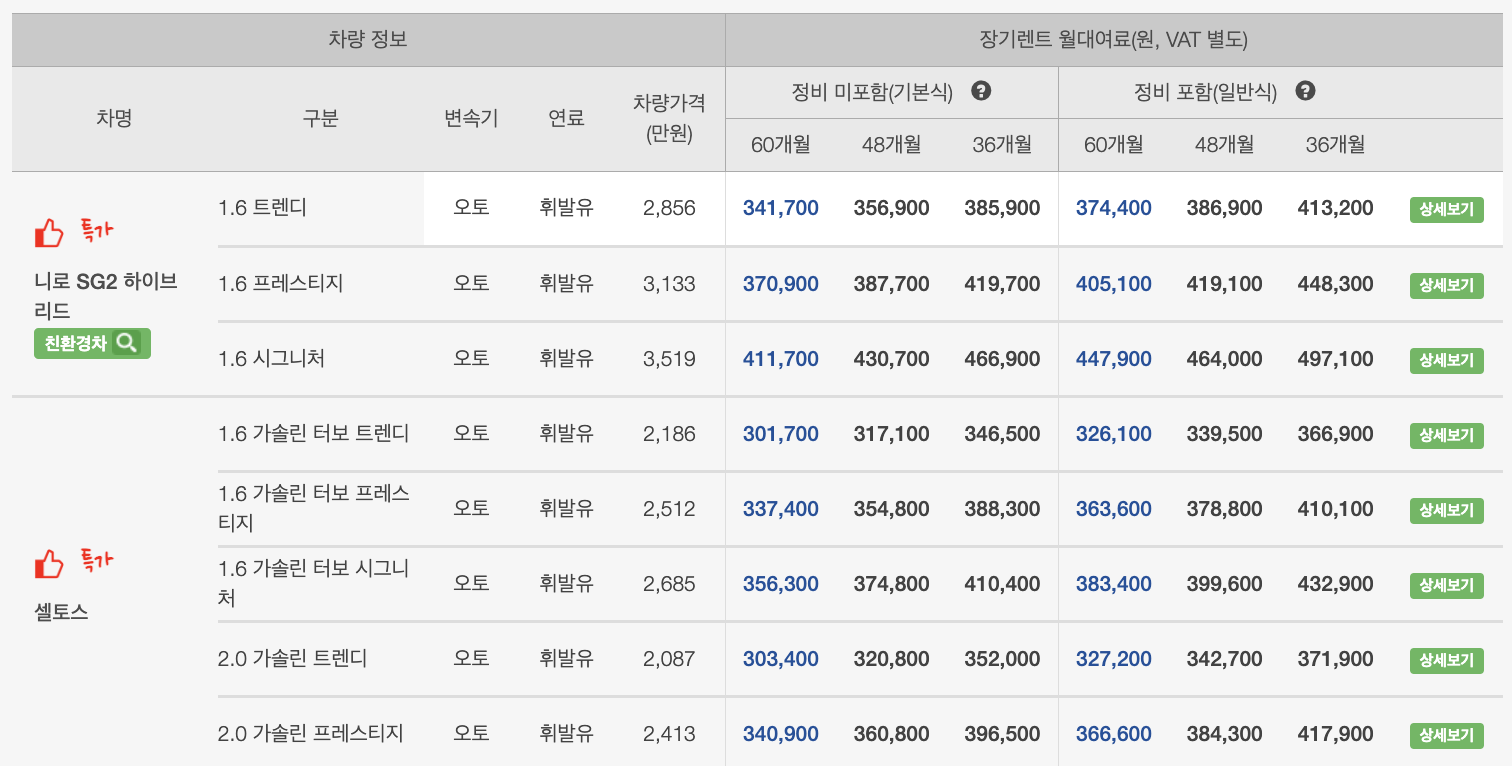Select the 1.6 시그니처 trim name
Image resolution: width=1512 pixels, height=766 pixels.
271,358
